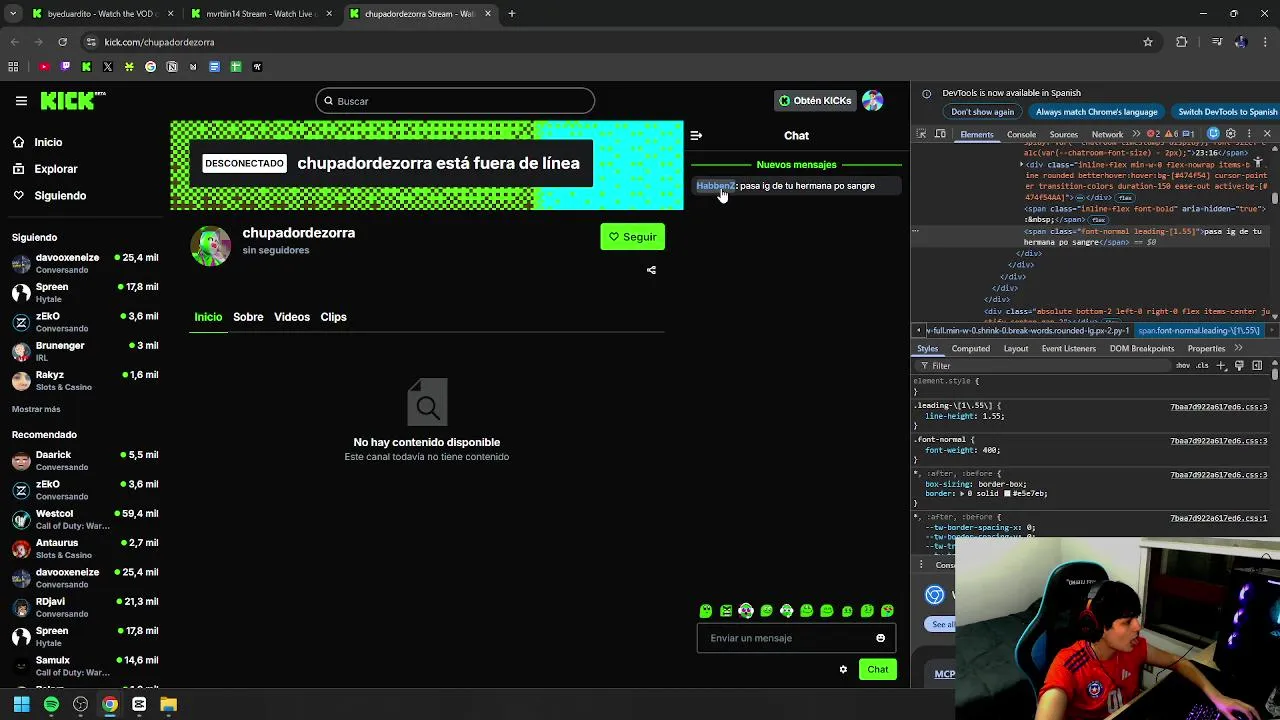Go to Siguiendo in sidebar
The image size is (1280, 720).
pyautogui.click(x=60, y=196)
